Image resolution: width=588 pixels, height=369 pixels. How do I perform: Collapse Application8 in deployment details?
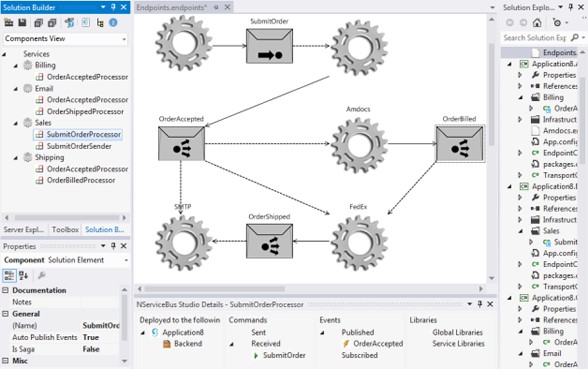(x=143, y=333)
